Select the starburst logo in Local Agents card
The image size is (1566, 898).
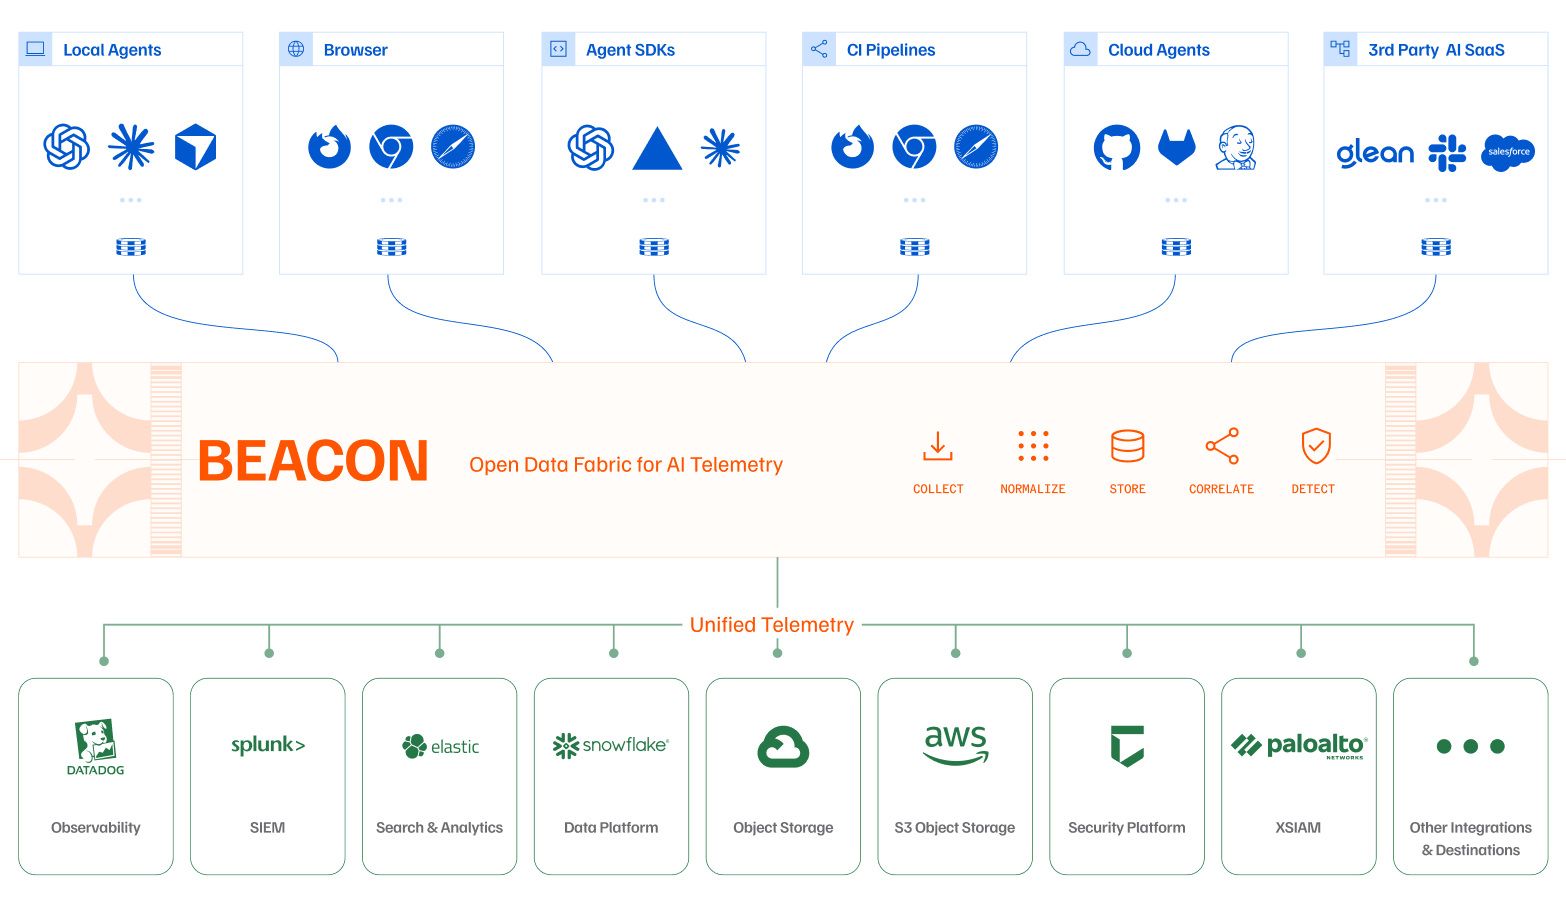(131, 147)
